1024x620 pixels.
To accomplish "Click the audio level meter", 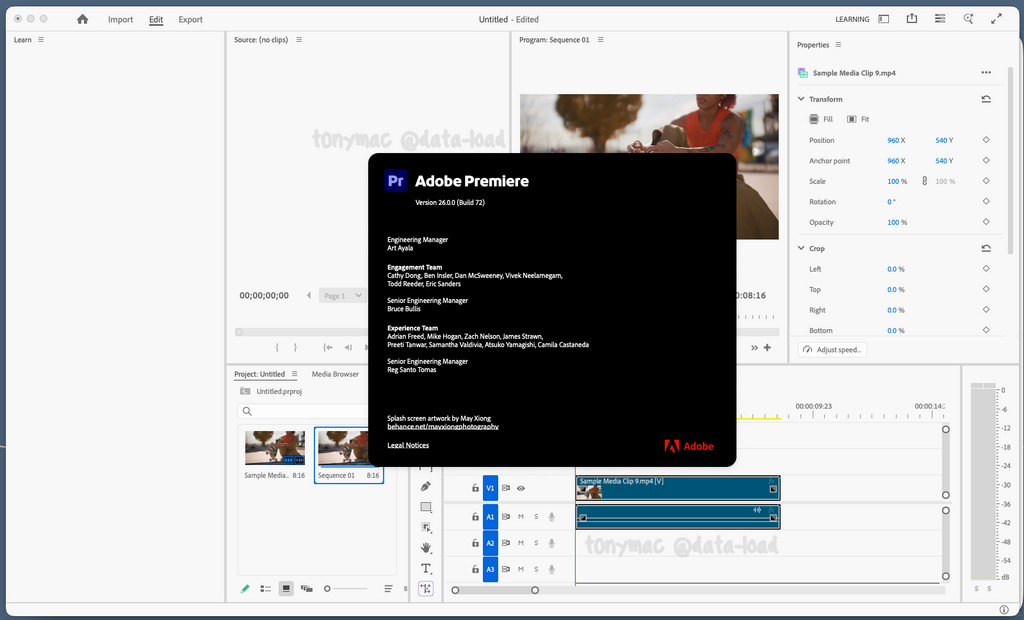I will 984,481.
